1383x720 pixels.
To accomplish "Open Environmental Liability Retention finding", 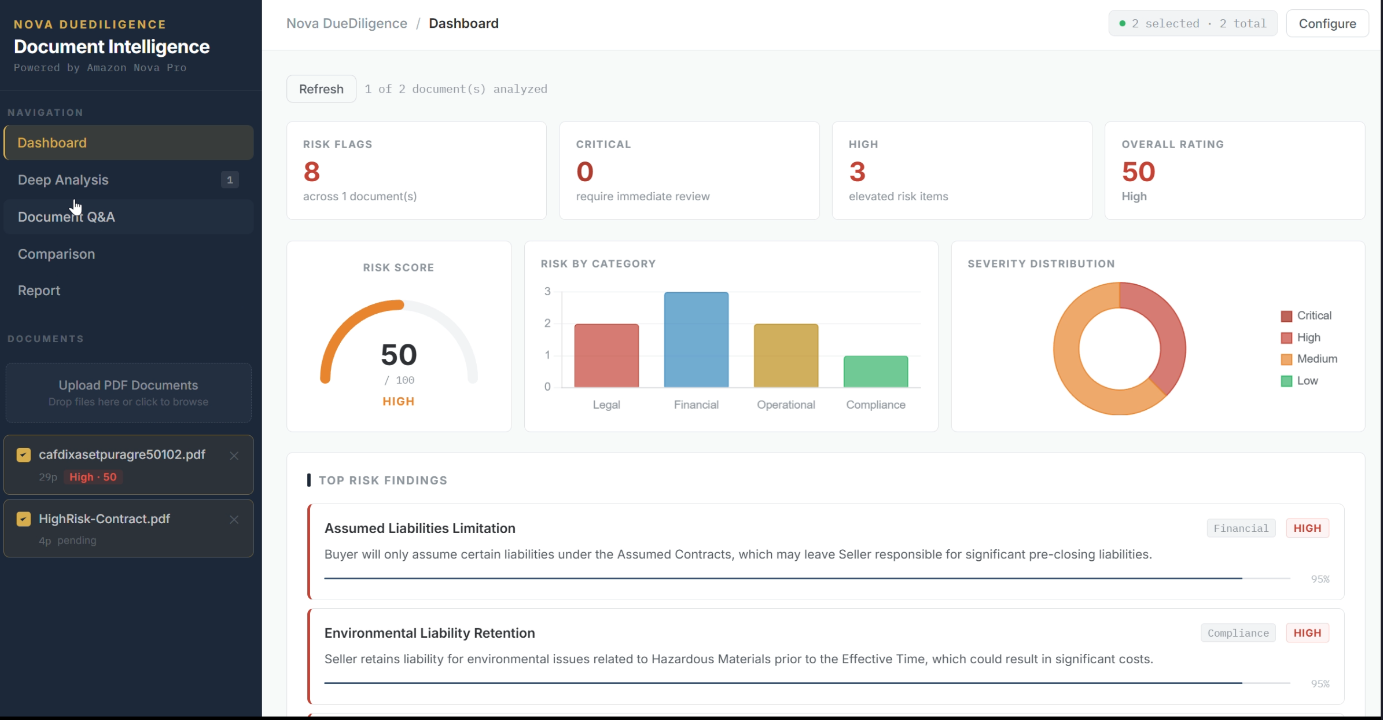I will [x=826, y=656].
